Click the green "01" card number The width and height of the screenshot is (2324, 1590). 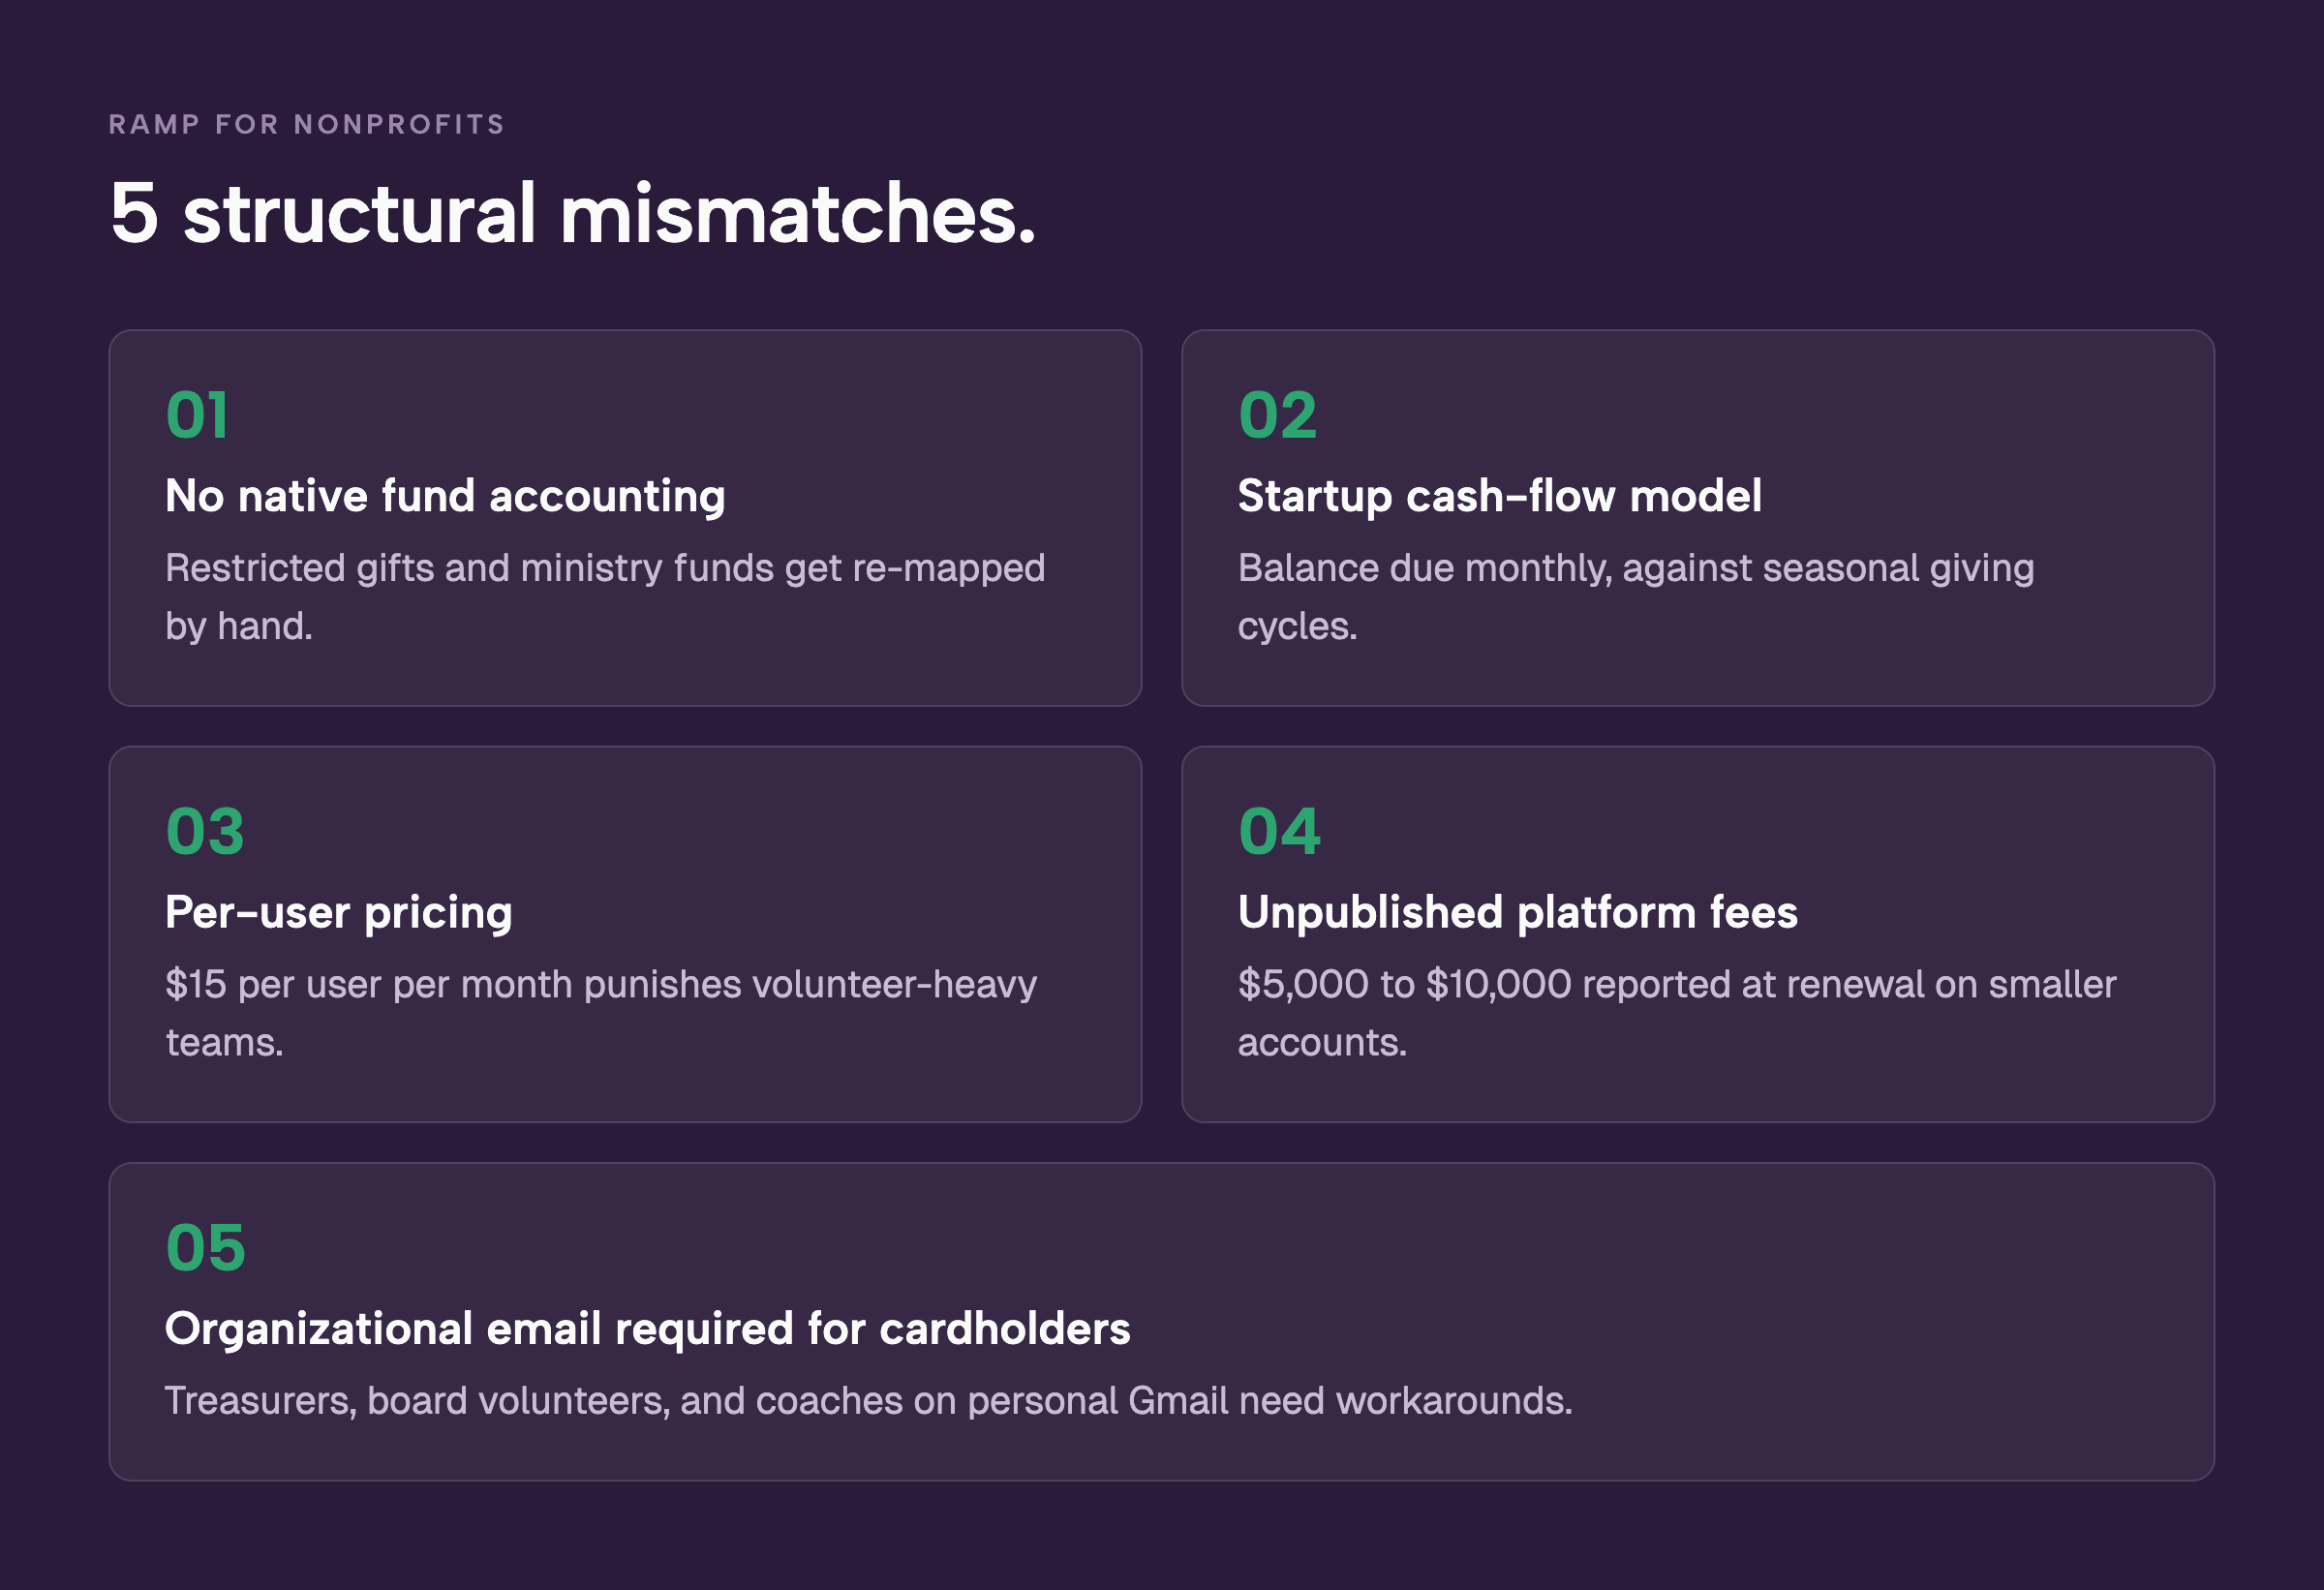tap(197, 415)
